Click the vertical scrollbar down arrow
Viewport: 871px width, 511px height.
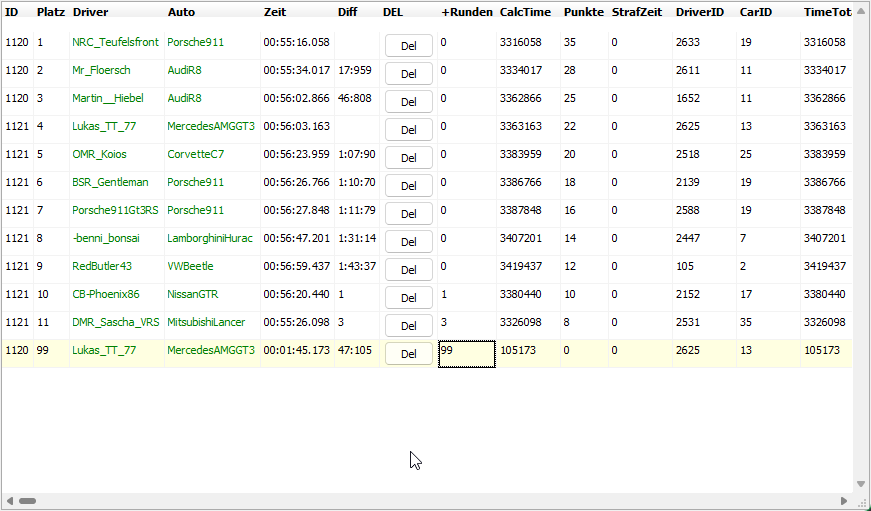pos(861,484)
